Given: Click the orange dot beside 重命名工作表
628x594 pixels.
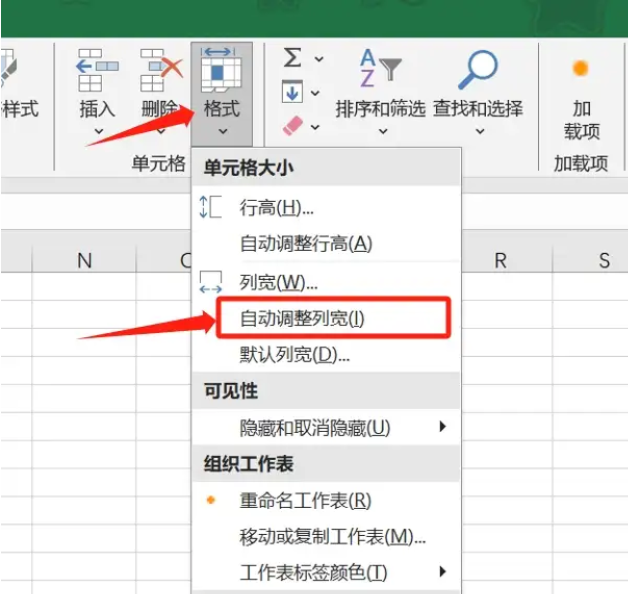Looking at the screenshot, I should [x=211, y=499].
